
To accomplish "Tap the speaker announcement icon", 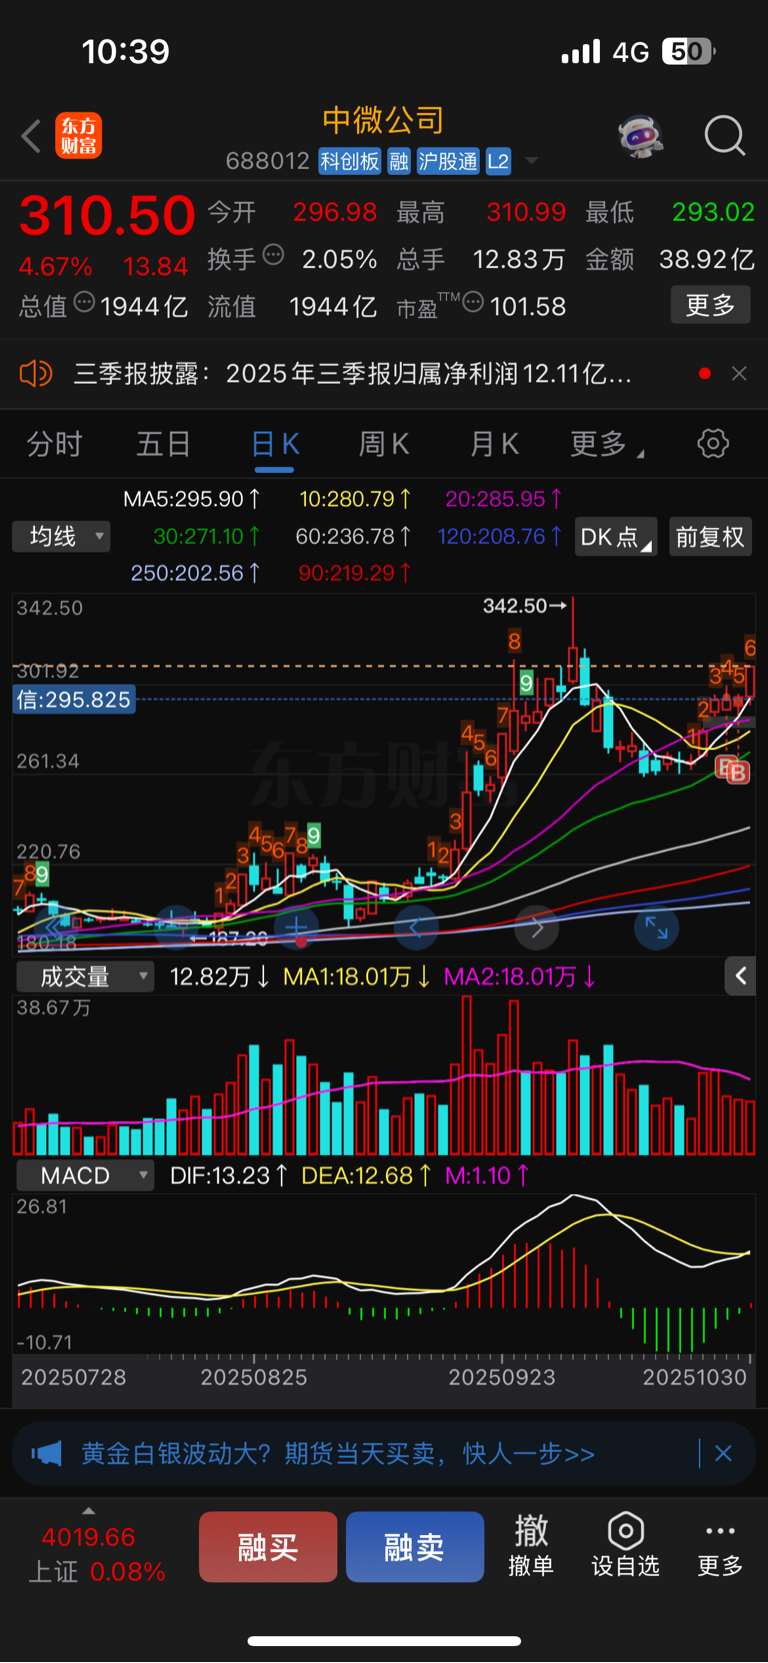I will (35, 374).
